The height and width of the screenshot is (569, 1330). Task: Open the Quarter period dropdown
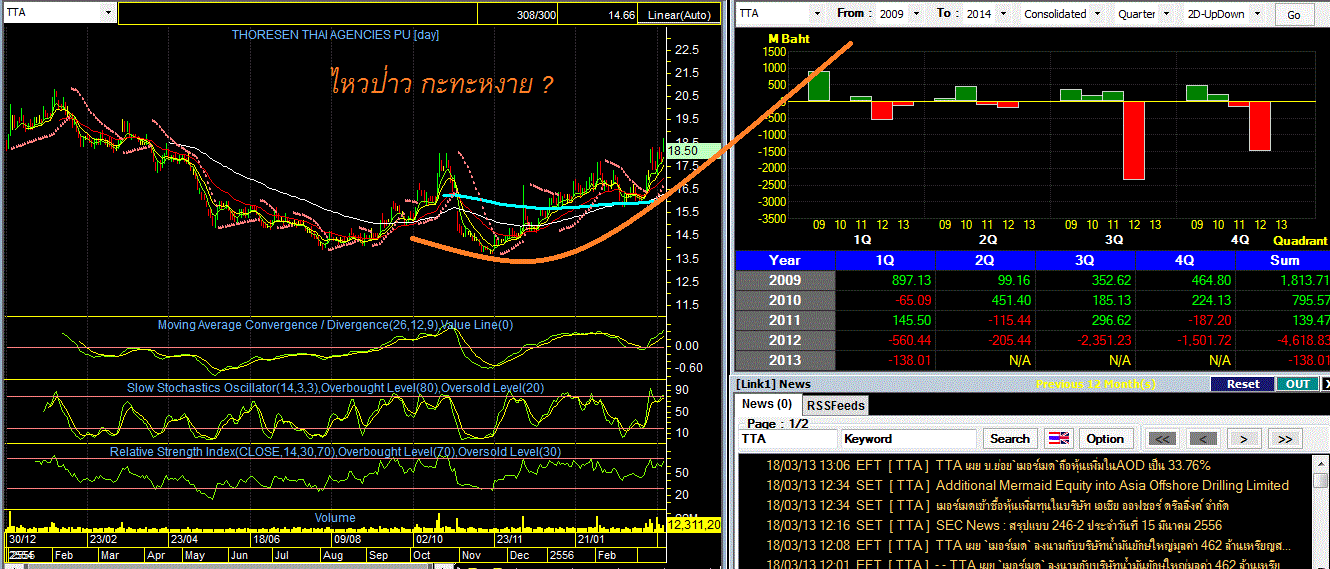click(x=1167, y=14)
